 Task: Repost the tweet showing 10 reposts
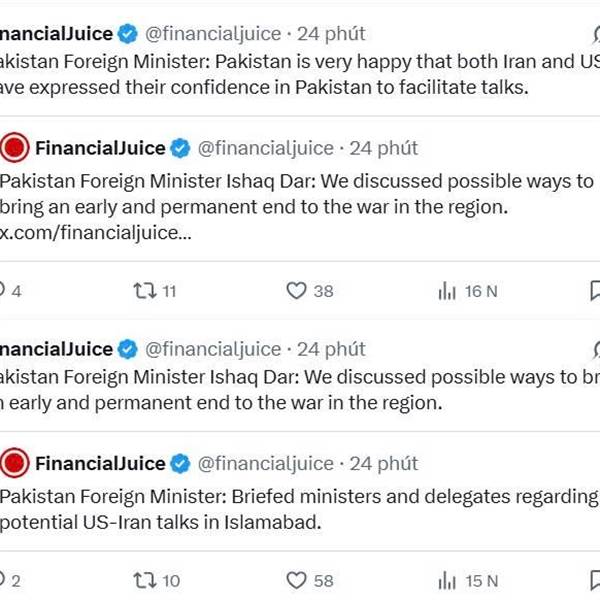pos(144,580)
